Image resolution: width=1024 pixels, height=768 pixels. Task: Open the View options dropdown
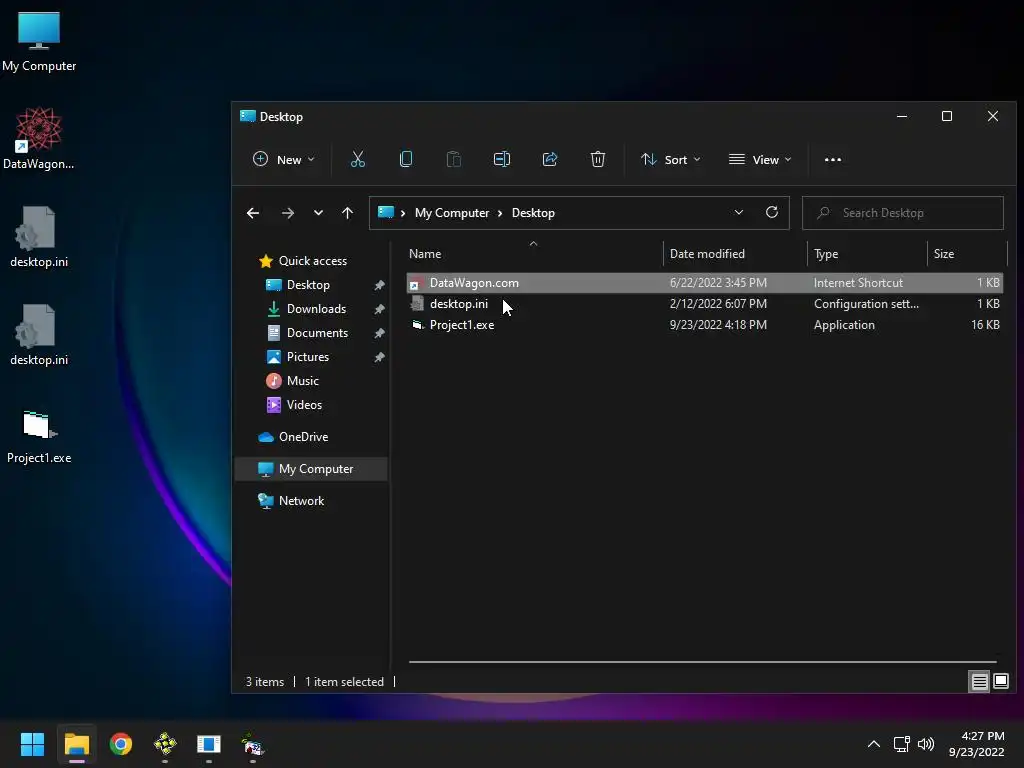point(760,159)
